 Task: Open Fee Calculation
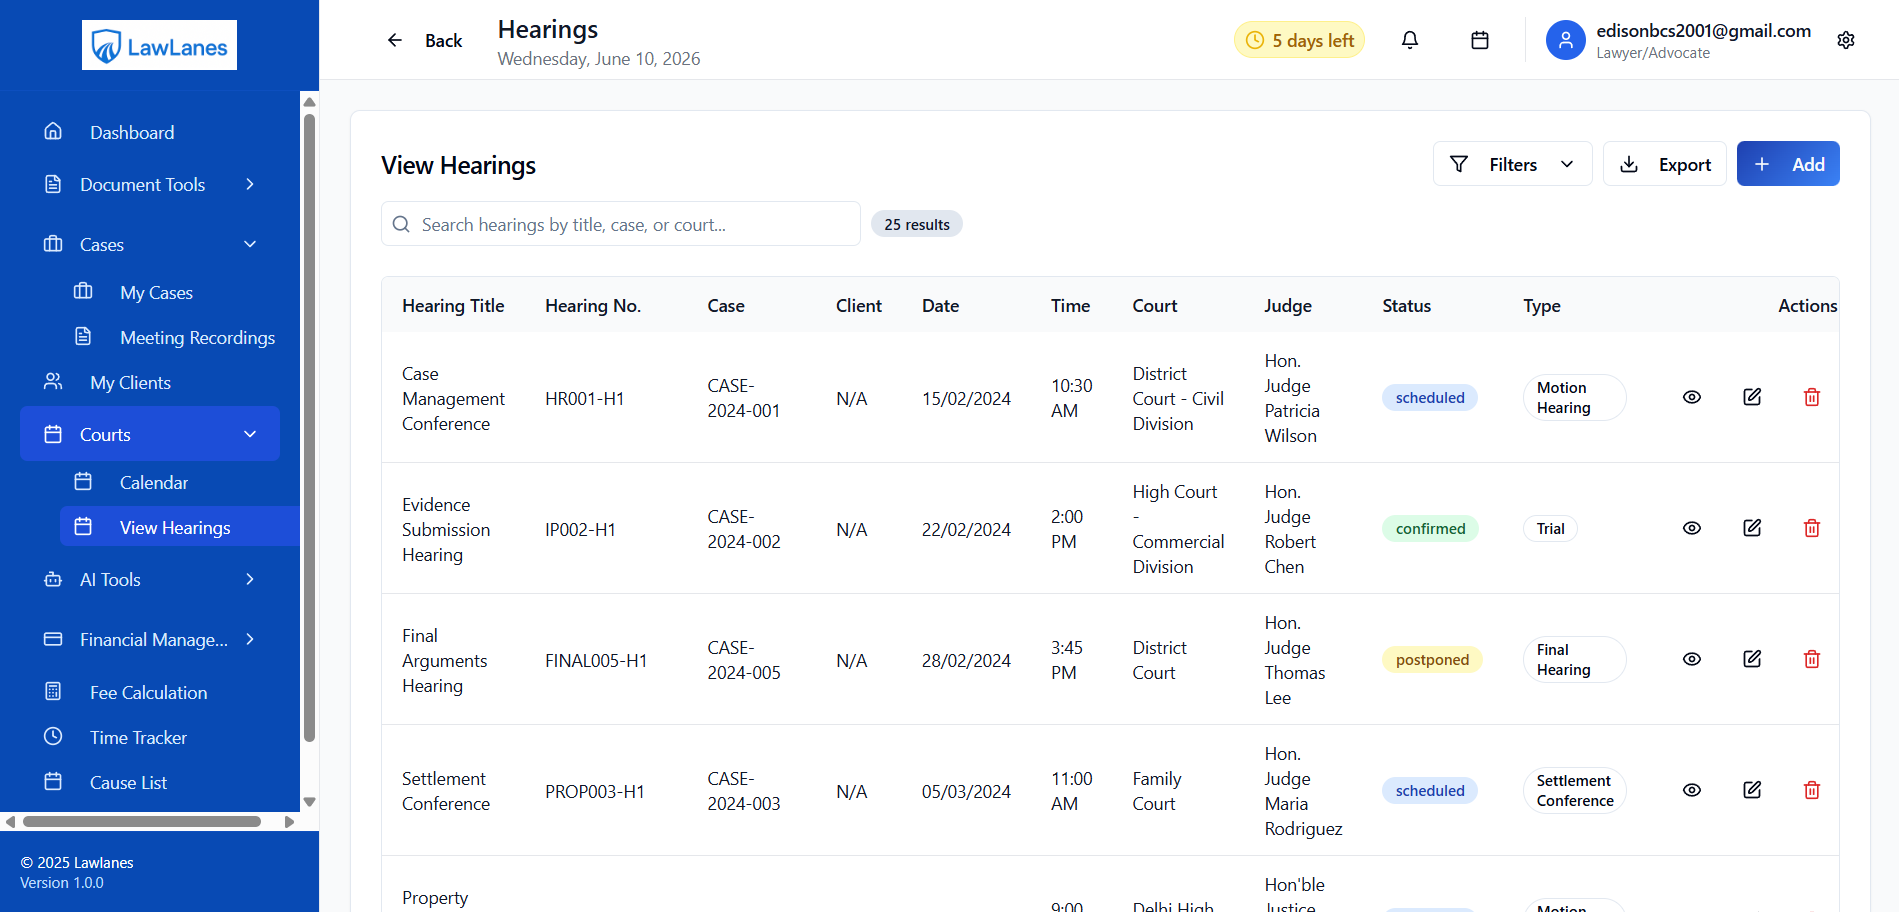coord(150,692)
